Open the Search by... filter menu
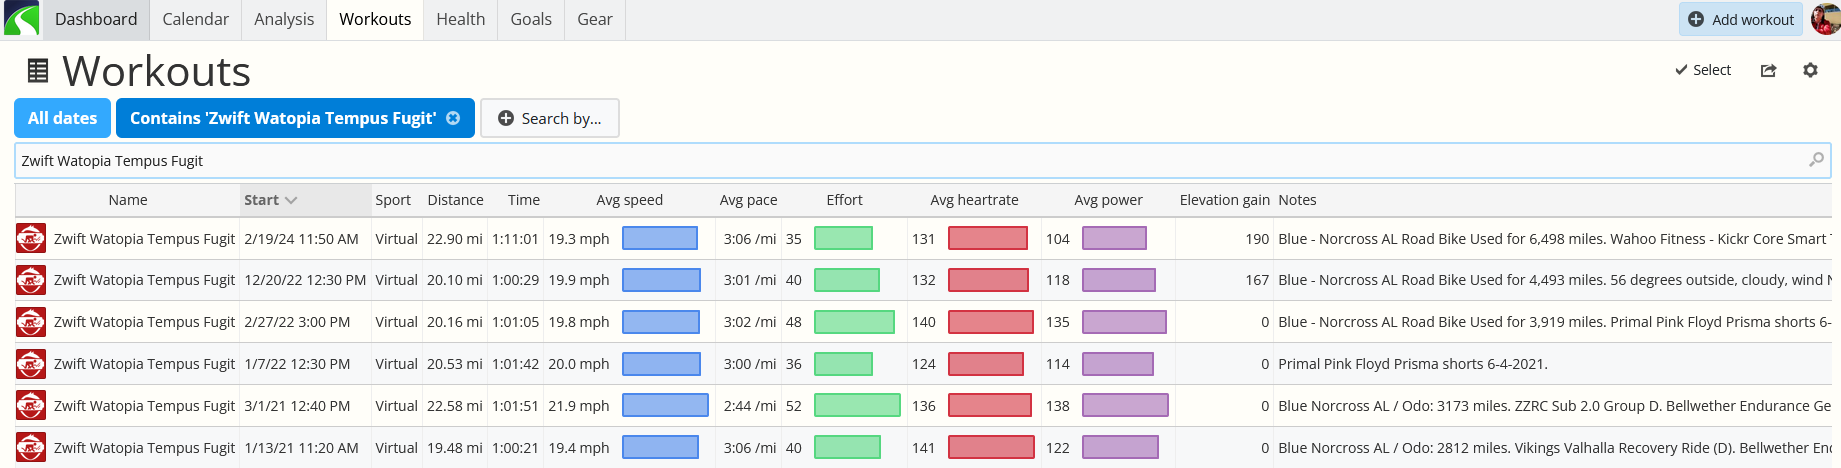 click(550, 118)
